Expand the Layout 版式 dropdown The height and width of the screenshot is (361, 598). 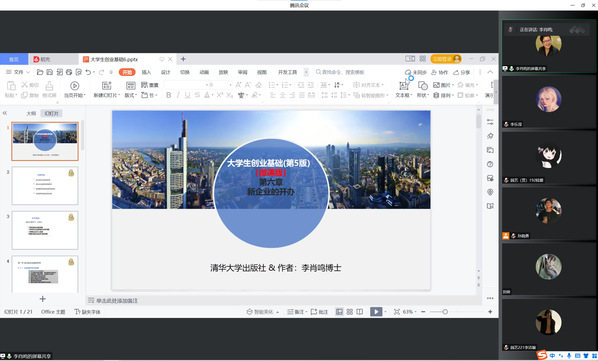[131, 95]
